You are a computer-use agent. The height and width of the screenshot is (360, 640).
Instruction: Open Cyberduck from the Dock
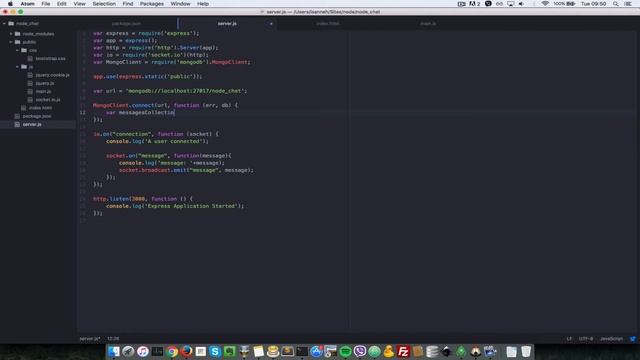pyautogui.click(x=389, y=351)
